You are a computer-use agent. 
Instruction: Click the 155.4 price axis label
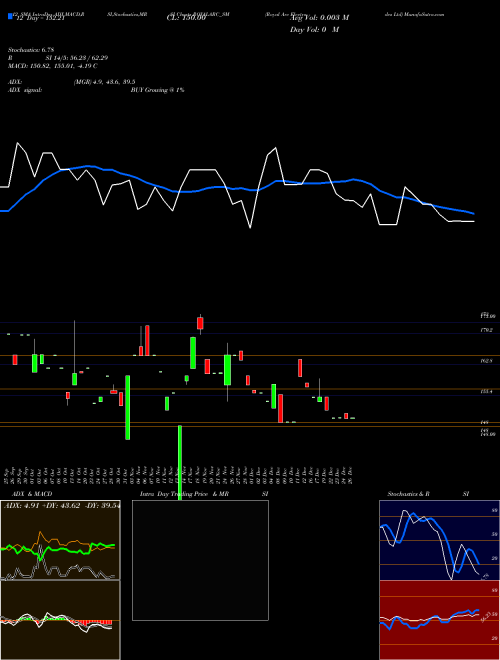pos(486,391)
